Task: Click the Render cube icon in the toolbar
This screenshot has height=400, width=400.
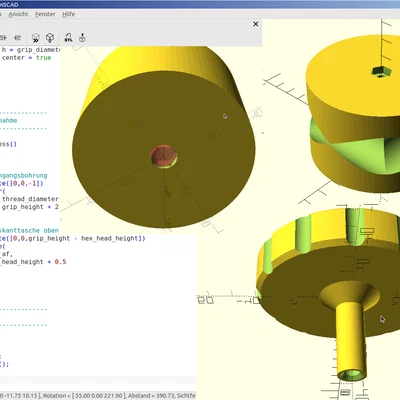Action: click(50, 38)
